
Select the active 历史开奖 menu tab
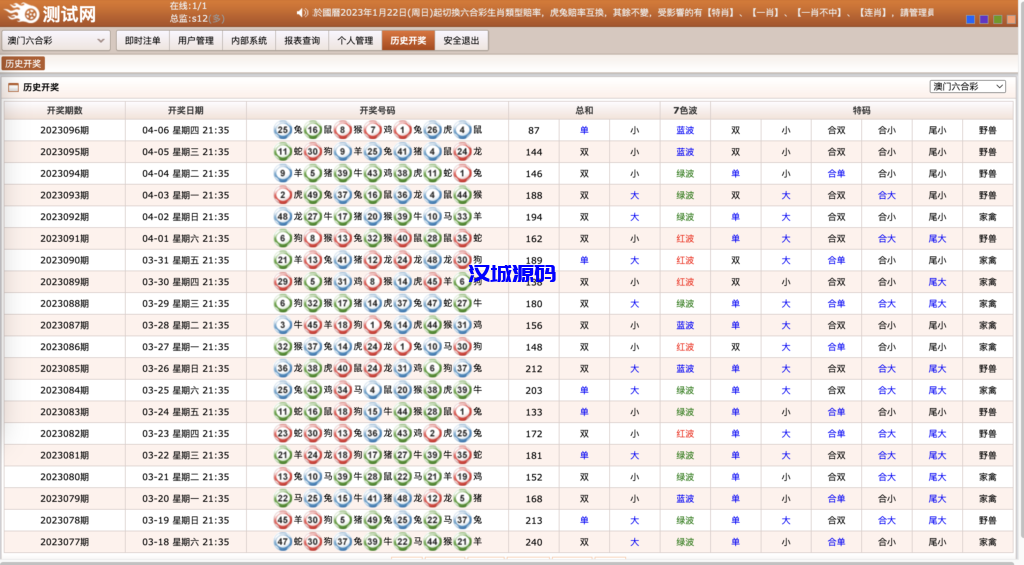[x=408, y=40]
